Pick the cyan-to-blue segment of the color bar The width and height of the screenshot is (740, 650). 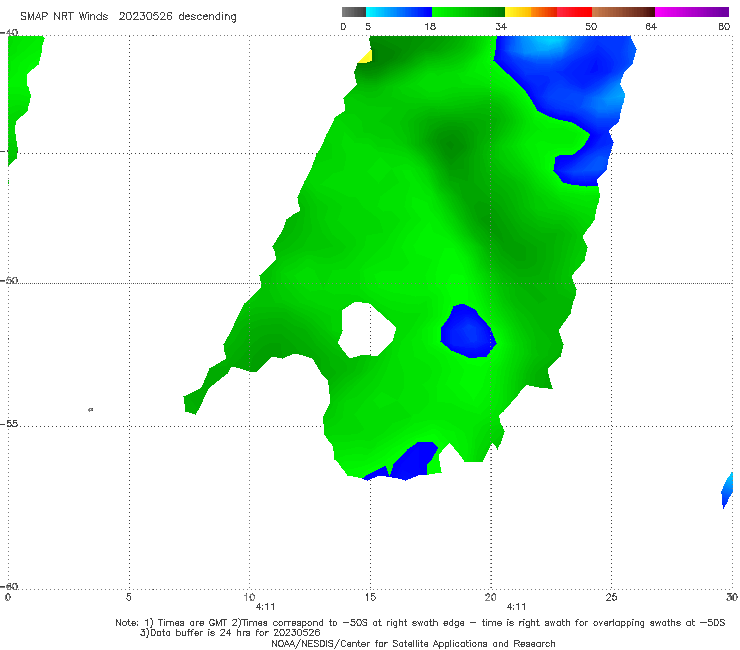399,12
